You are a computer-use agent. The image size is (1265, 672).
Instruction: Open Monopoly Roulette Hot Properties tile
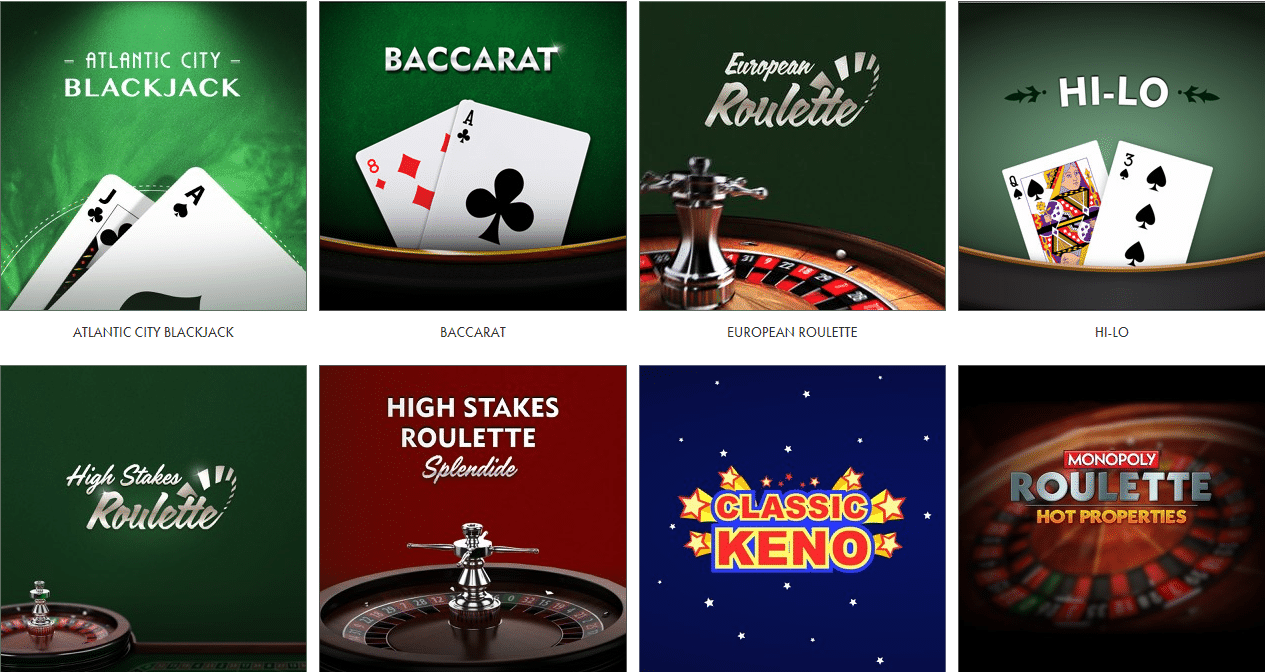1111,518
